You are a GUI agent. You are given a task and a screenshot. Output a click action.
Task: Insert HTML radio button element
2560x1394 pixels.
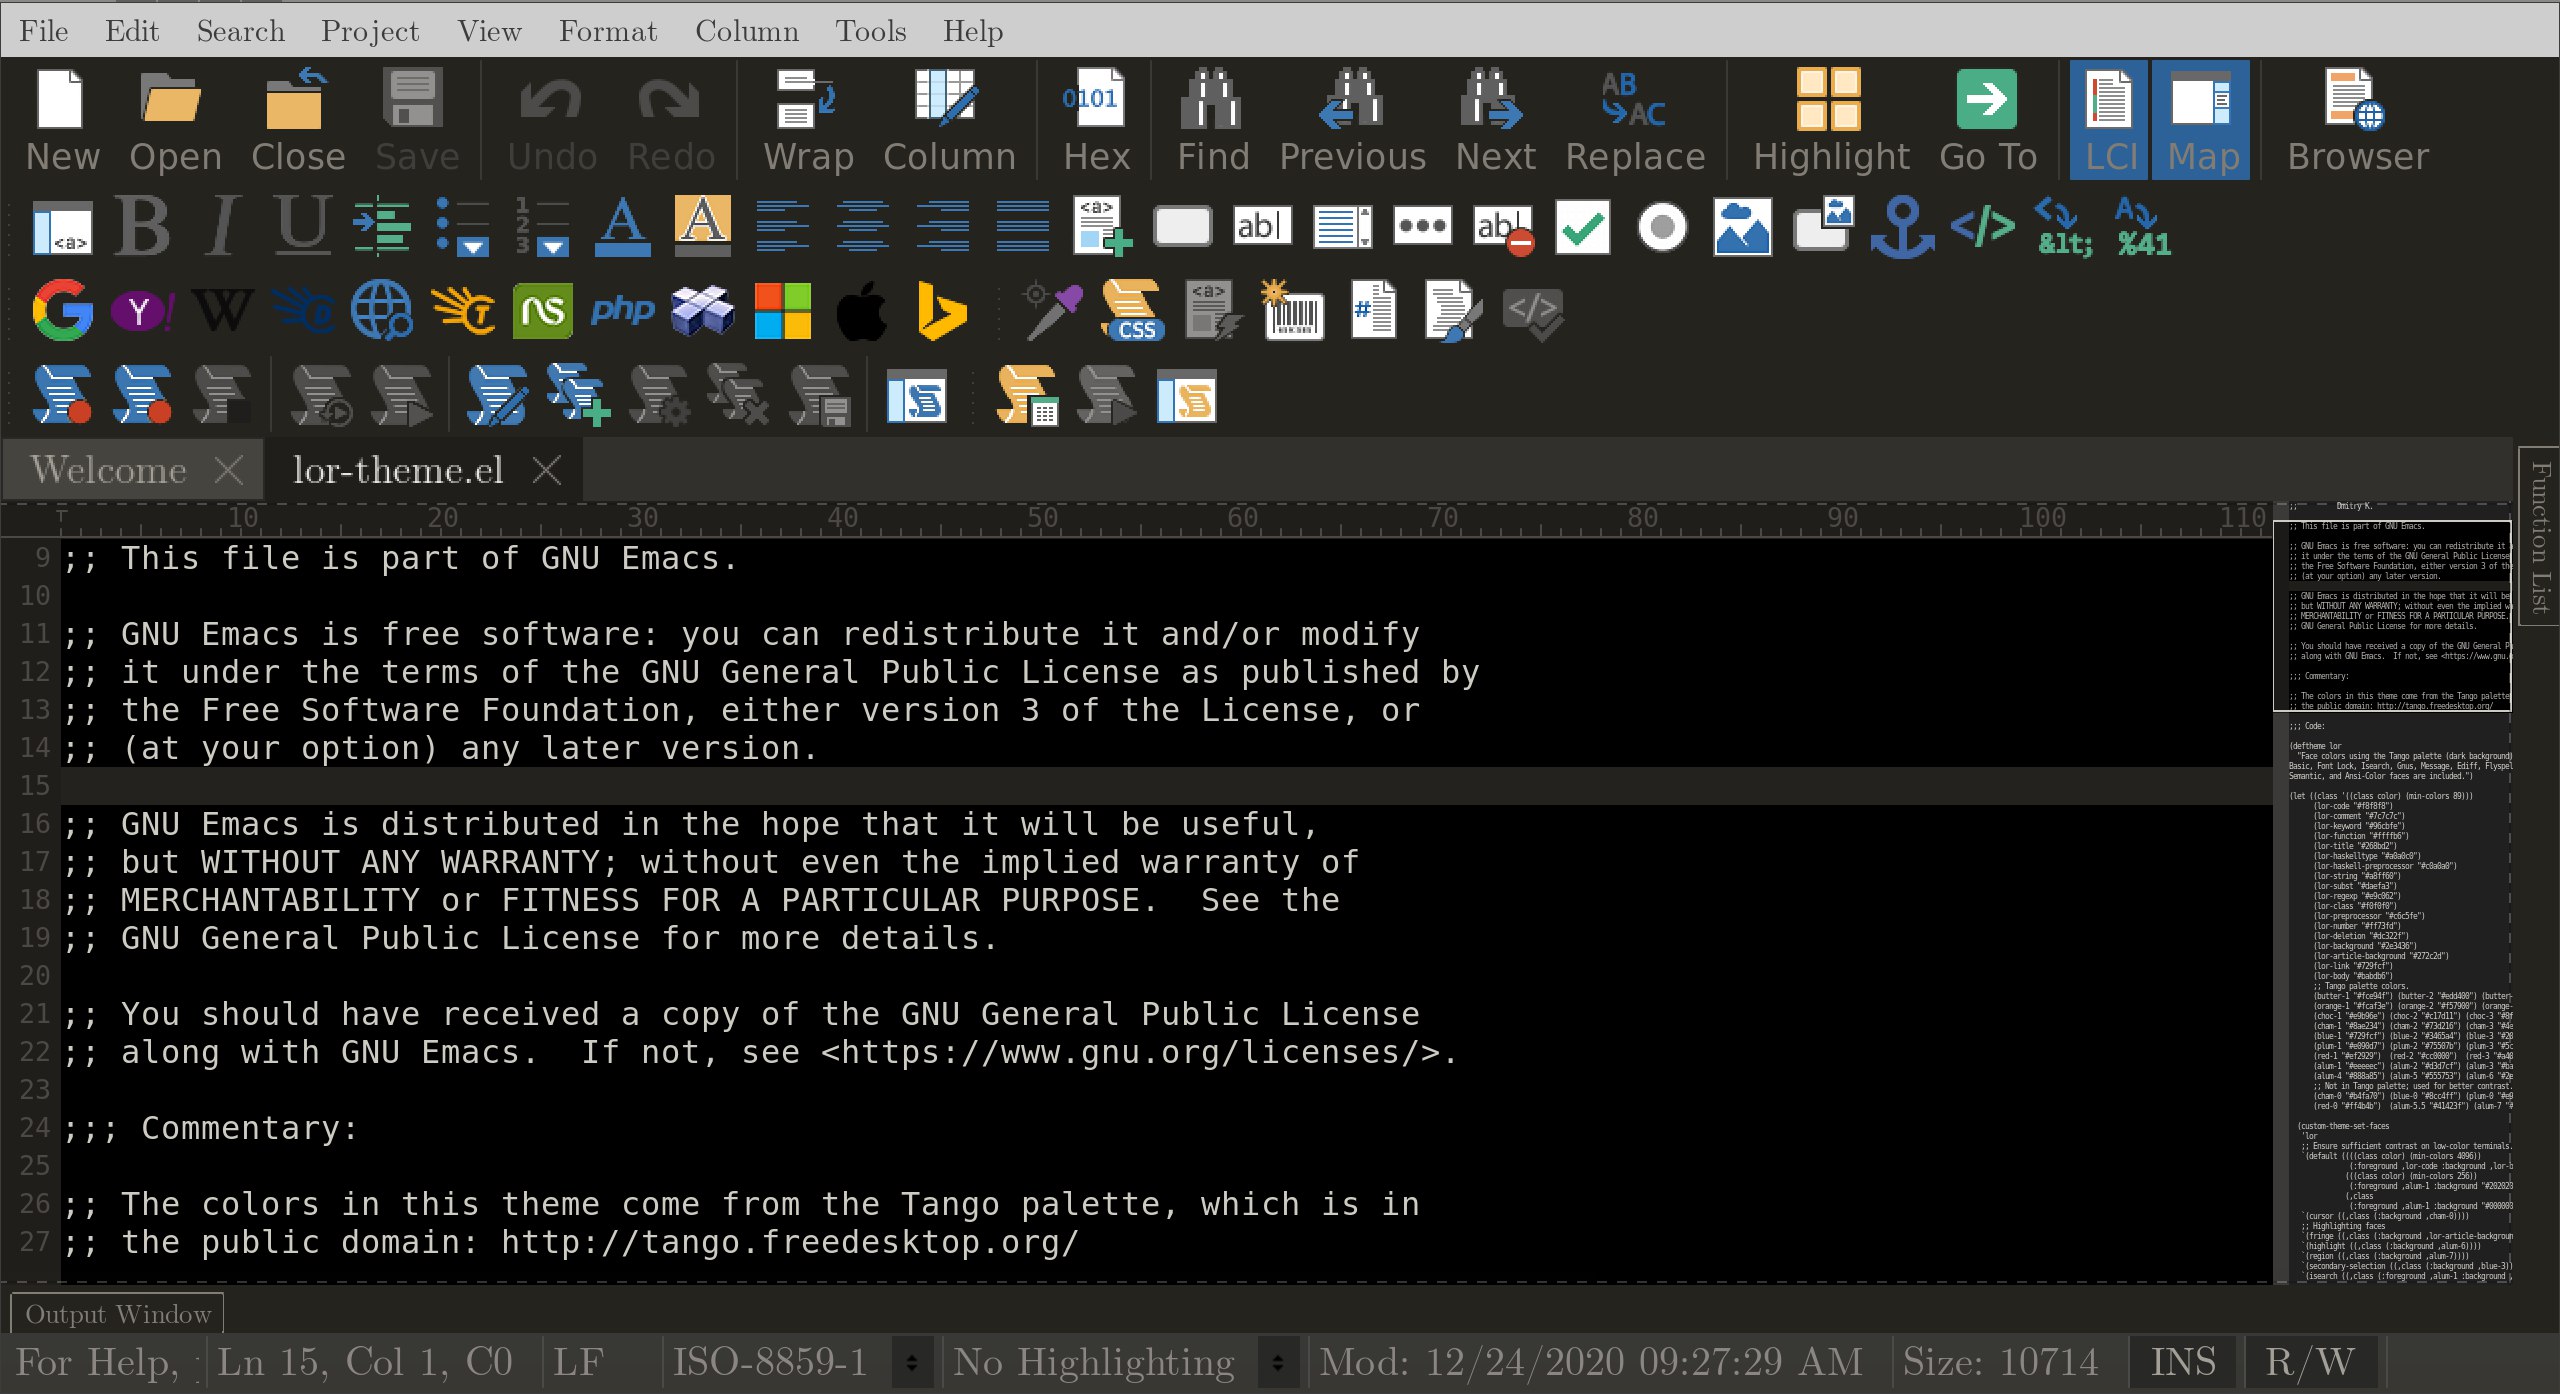[x=1662, y=228]
